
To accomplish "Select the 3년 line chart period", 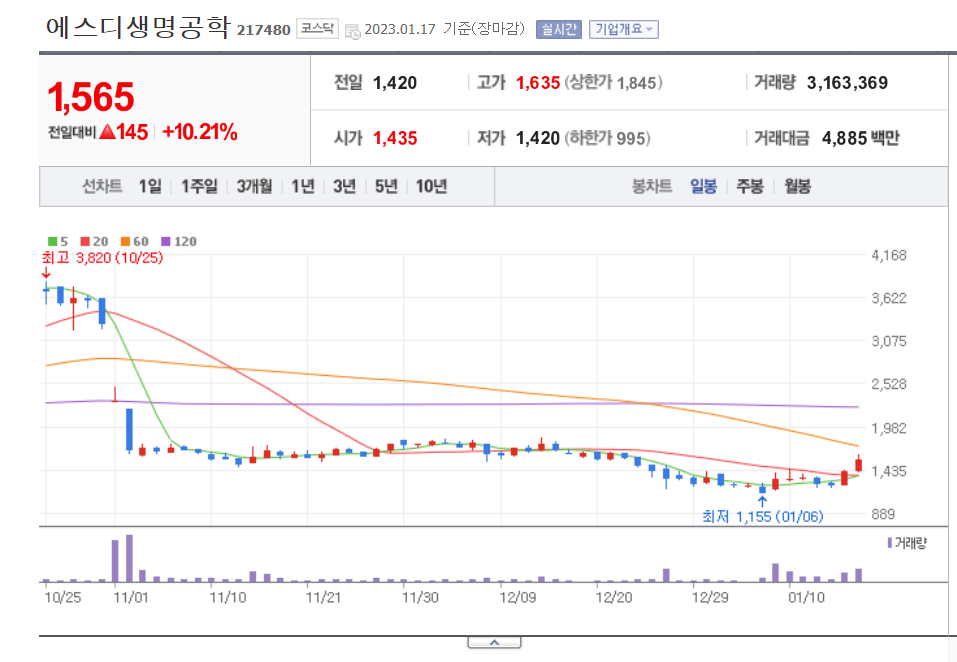I will pos(344,186).
